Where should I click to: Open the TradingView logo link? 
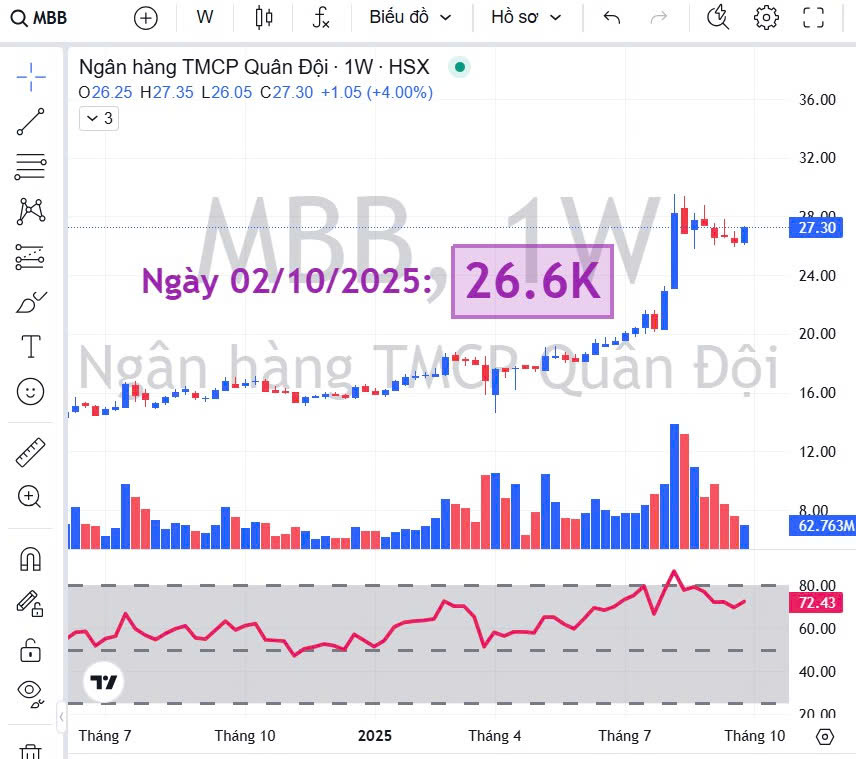(x=103, y=681)
